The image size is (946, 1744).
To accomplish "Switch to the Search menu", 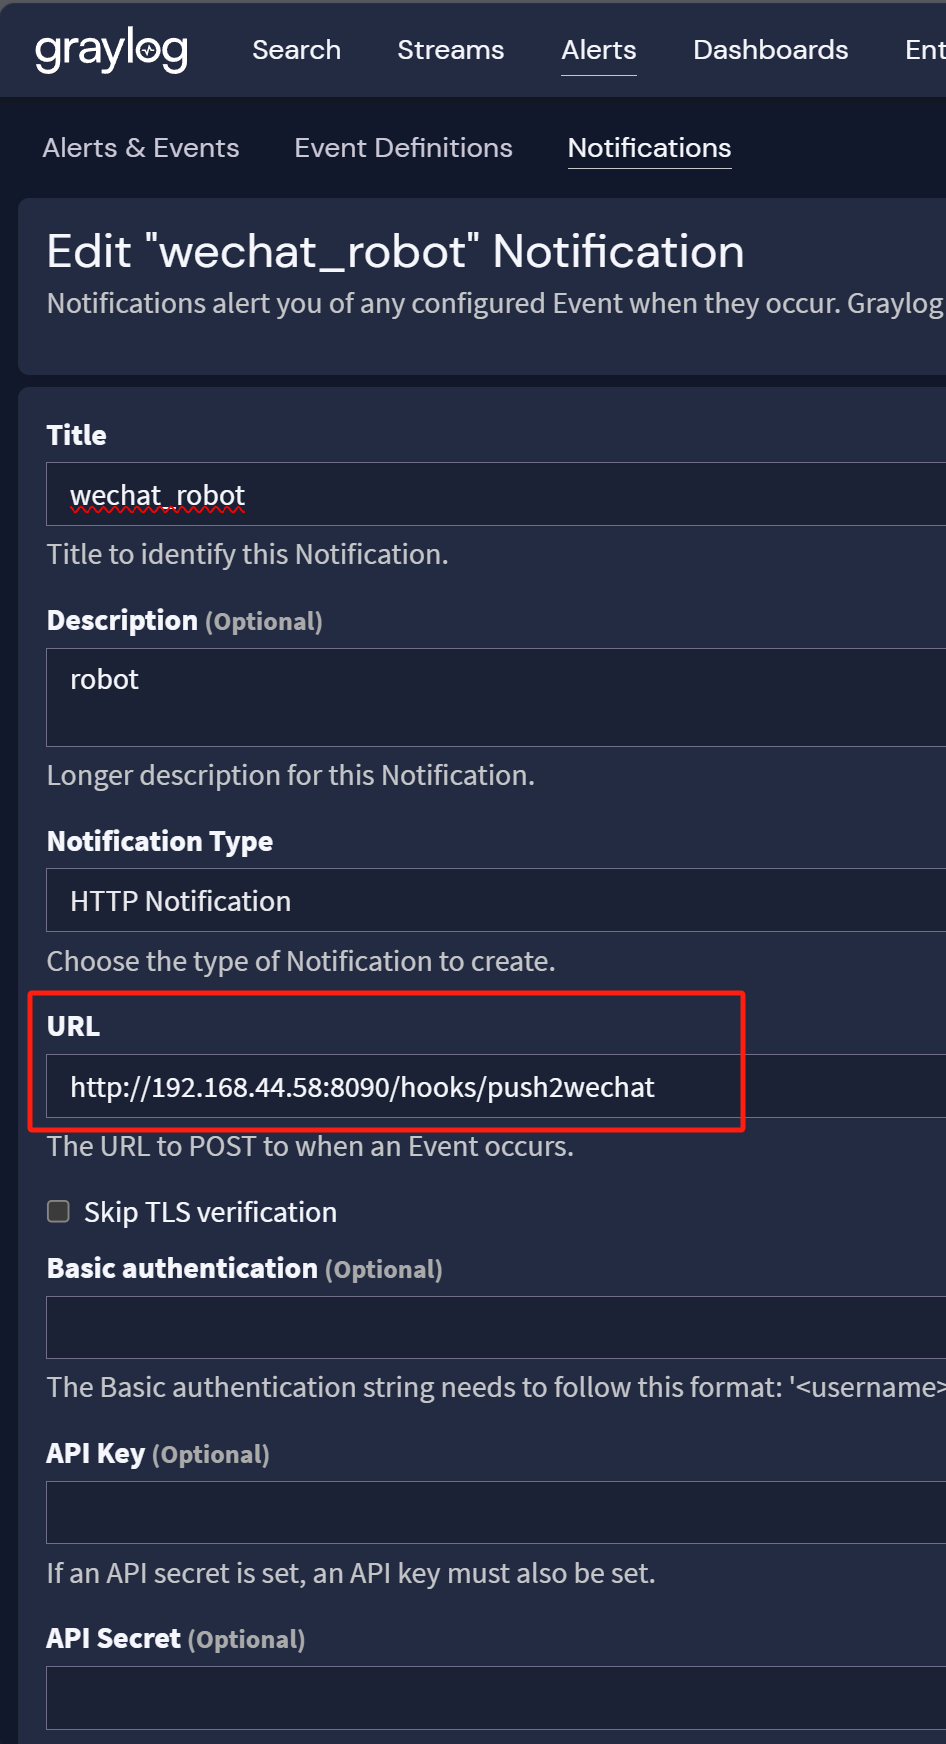I will (x=296, y=49).
